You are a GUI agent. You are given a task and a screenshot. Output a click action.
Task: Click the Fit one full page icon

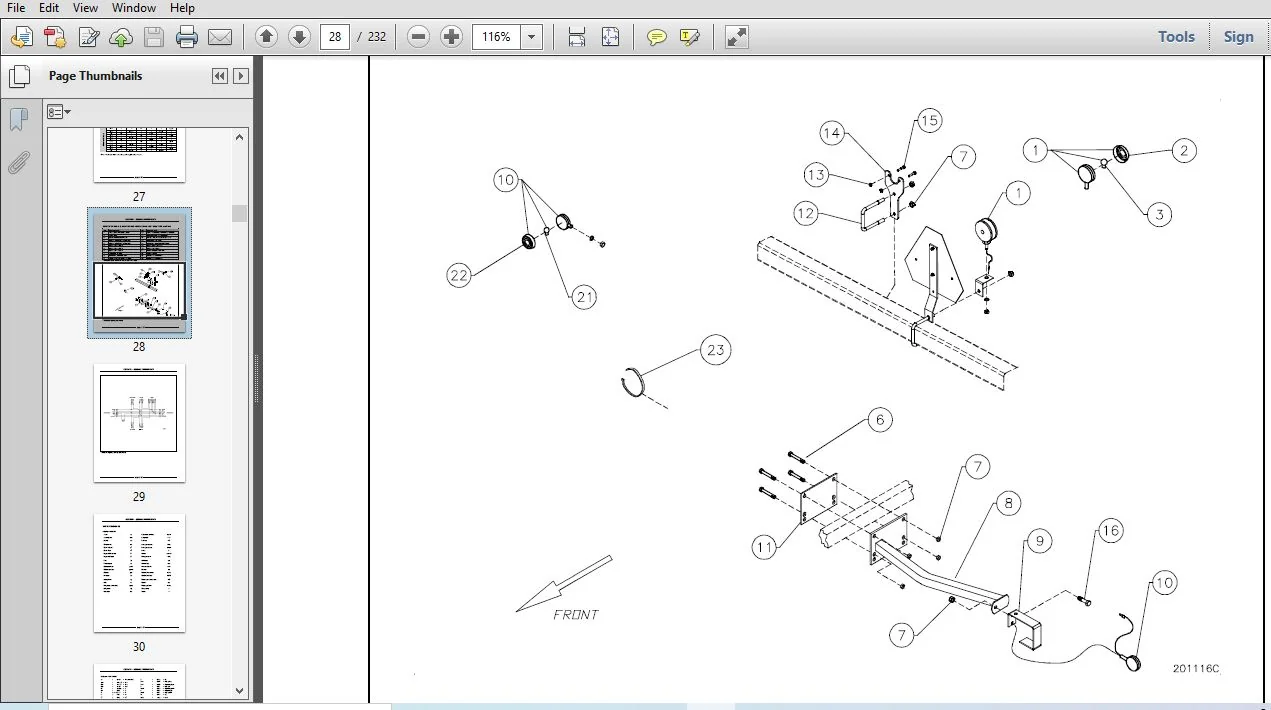(610, 37)
